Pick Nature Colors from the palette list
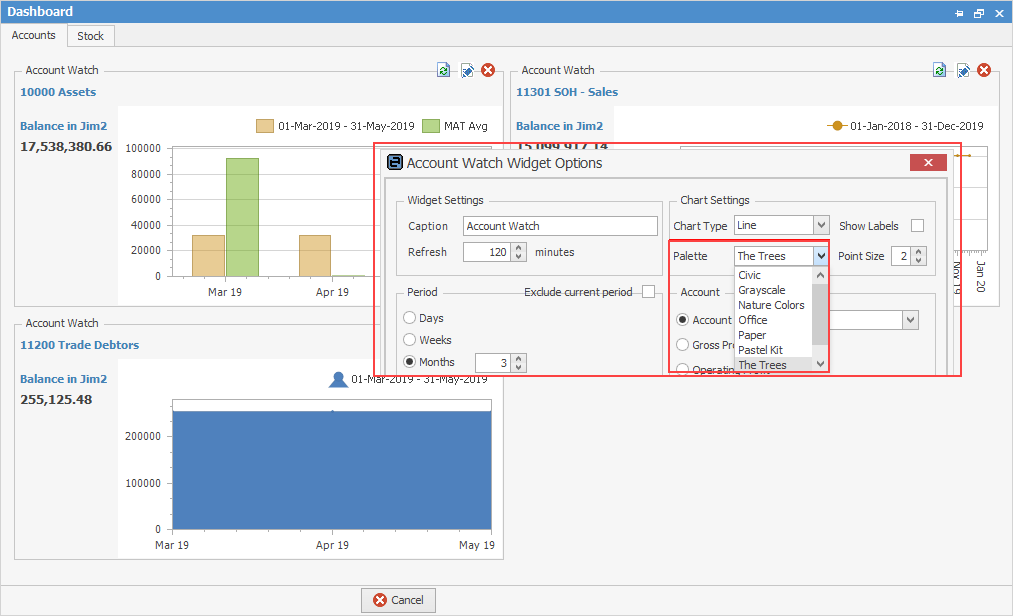Viewport: 1013px width, 616px height. pos(771,305)
